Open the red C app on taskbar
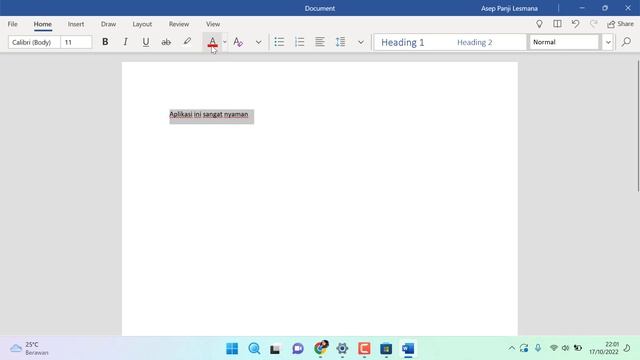The height and width of the screenshot is (360, 640). pyautogui.click(x=364, y=349)
